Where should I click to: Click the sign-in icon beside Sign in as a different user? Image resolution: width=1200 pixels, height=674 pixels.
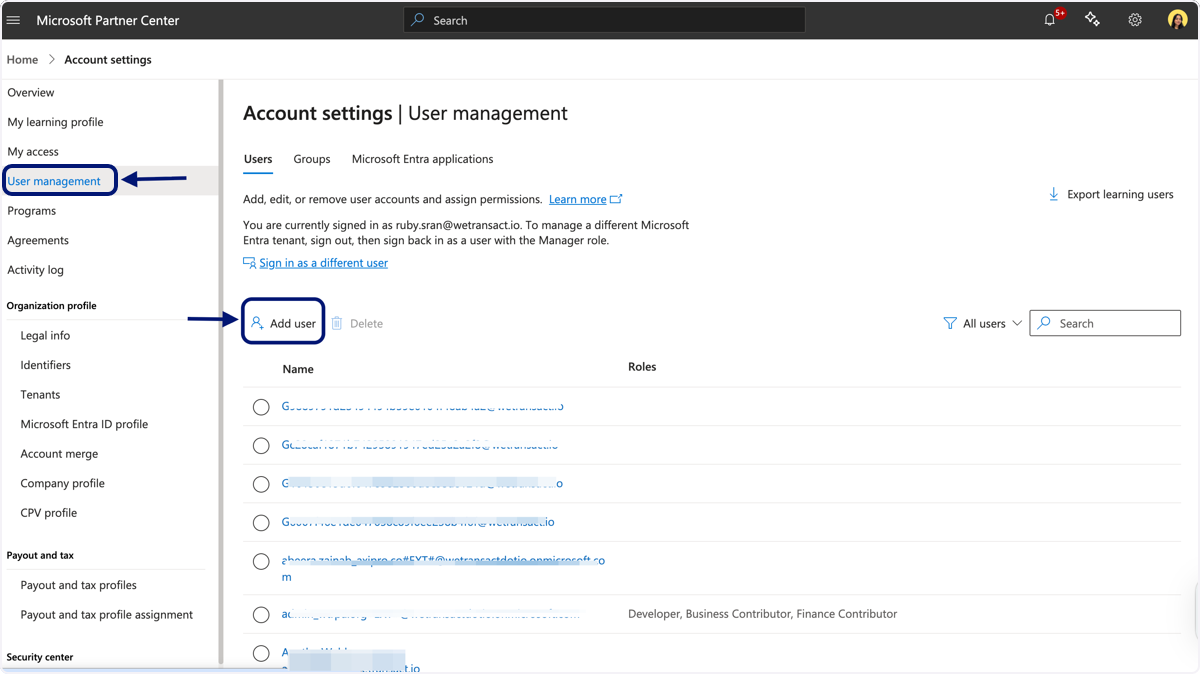249,263
